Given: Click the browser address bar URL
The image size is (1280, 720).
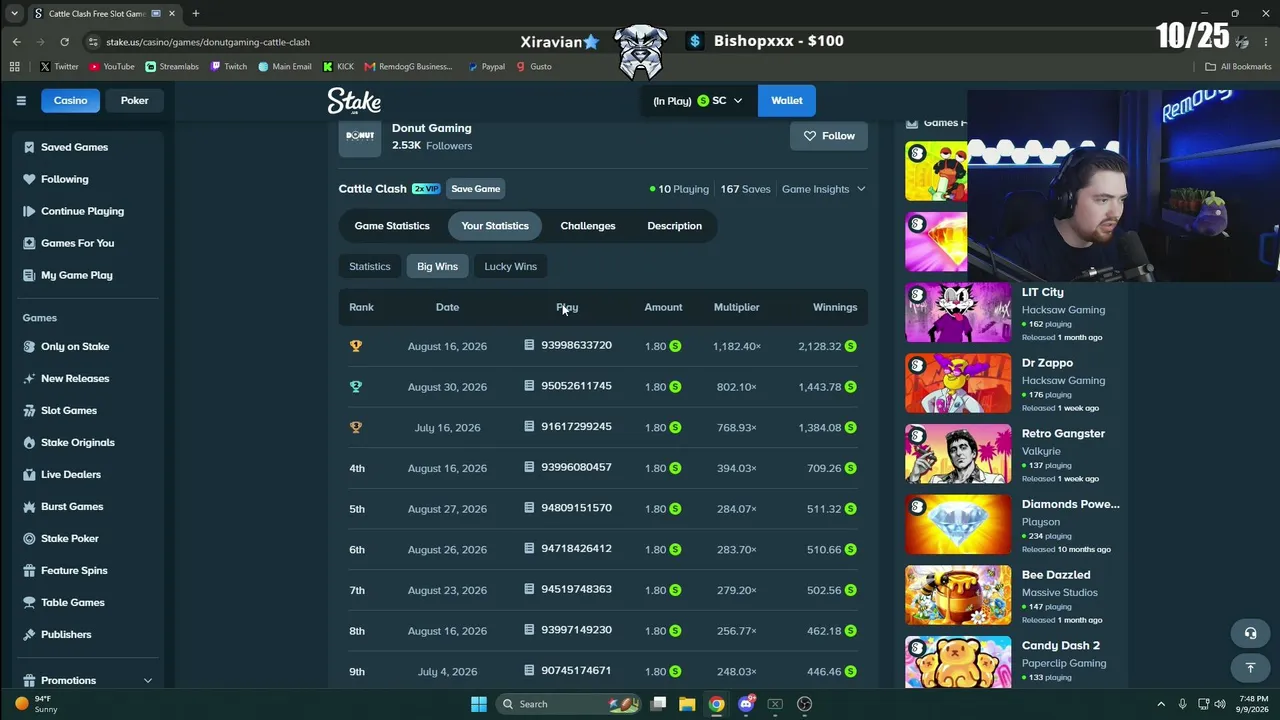Looking at the screenshot, I should [208, 42].
